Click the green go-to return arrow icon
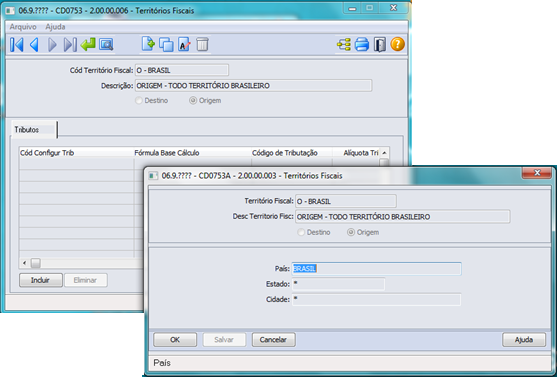Viewport: 557px width, 377px height. 88,45
